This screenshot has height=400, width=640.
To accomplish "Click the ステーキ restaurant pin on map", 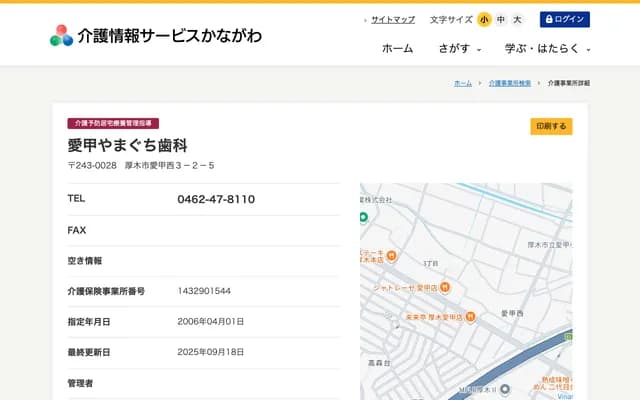I will pyautogui.click(x=390, y=253).
